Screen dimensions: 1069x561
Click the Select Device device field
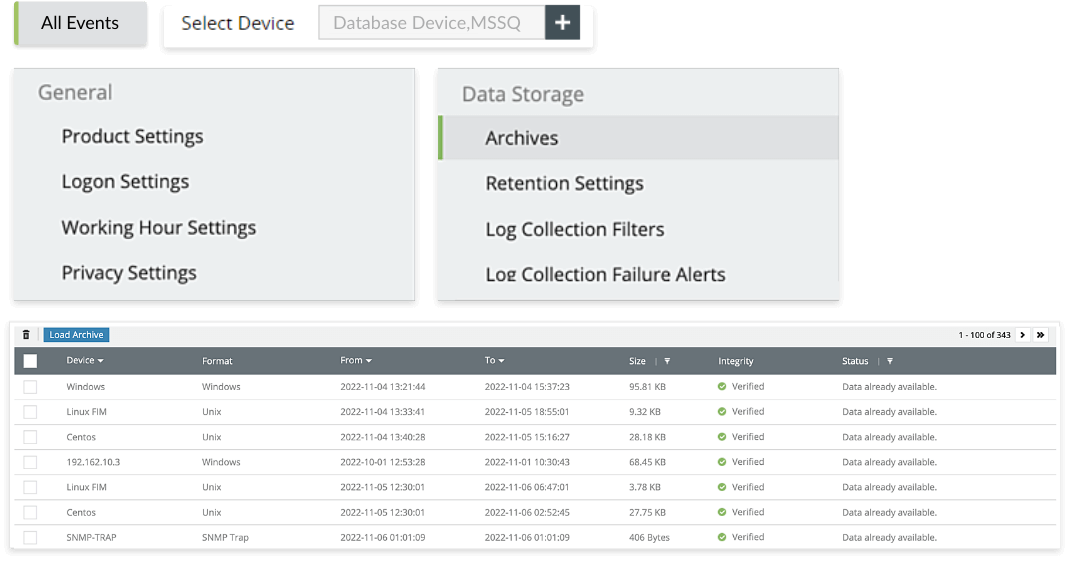point(432,22)
